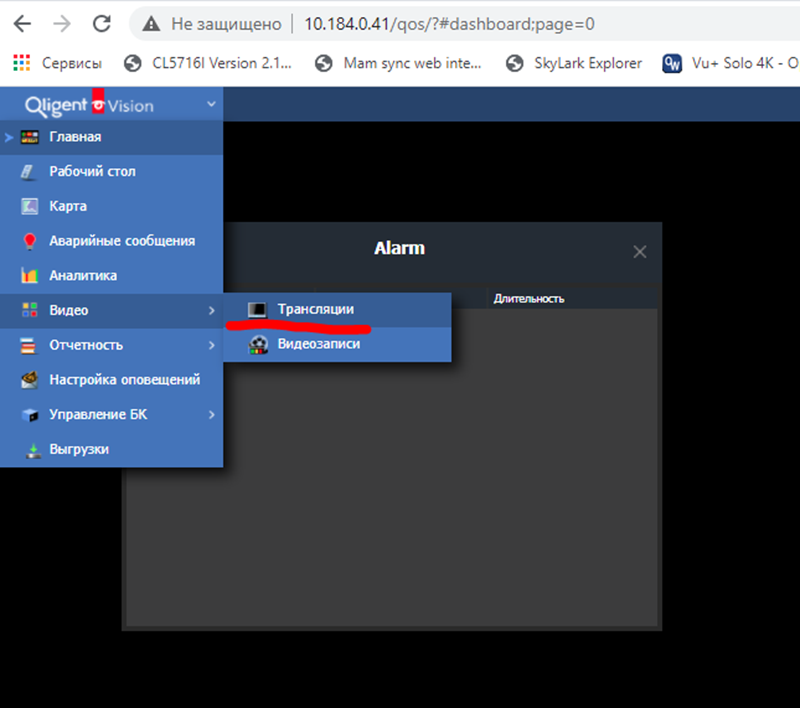The height and width of the screenshot is (708, 800).
Task: Open CL5716I Version bookmark
Action: pos(208,63)
